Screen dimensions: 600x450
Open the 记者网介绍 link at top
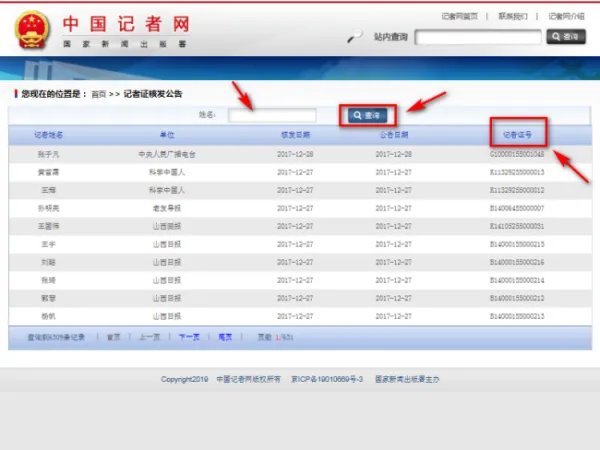pyautogui.click(x=566, y=16)
